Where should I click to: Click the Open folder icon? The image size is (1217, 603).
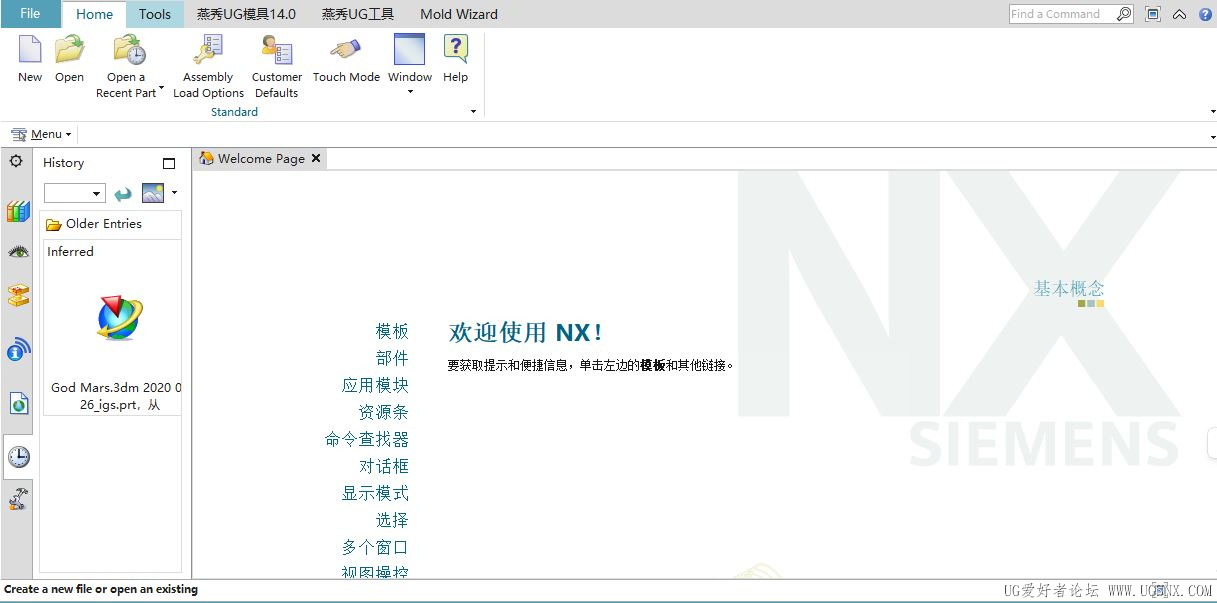pyautogui.click(x=69, y=50)
